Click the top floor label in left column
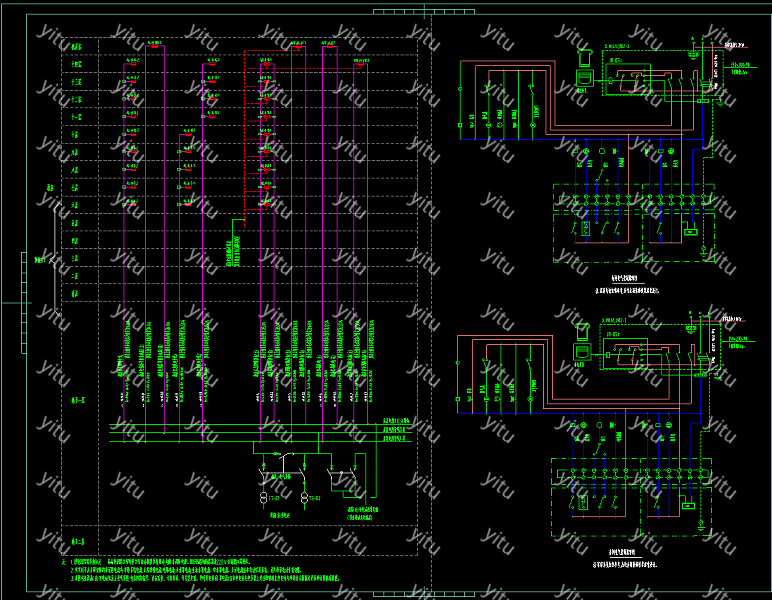This screenshot has height=600, width=772. pyautogui.click(x=76, y=47)
